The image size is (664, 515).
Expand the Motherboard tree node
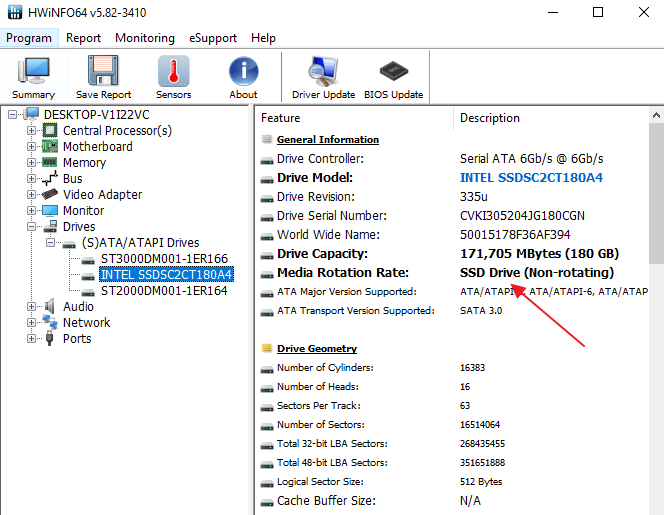pyautogui.click(x=31, y=146)
